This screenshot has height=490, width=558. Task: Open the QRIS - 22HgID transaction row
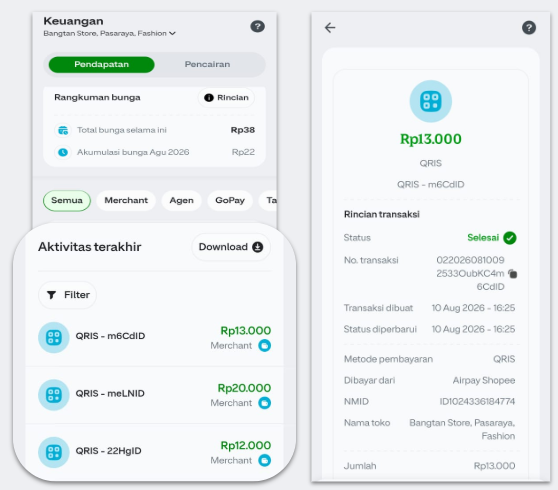point(154,452)
